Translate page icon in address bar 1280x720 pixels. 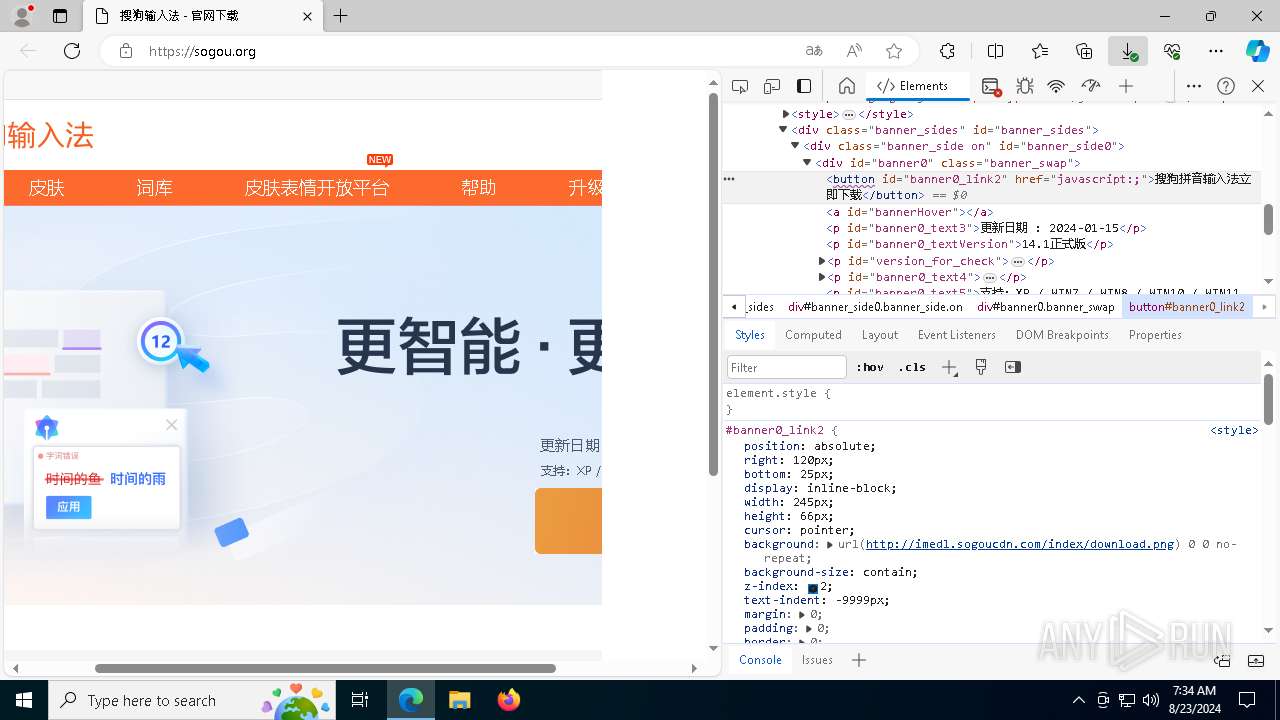[x=814, y=51]
